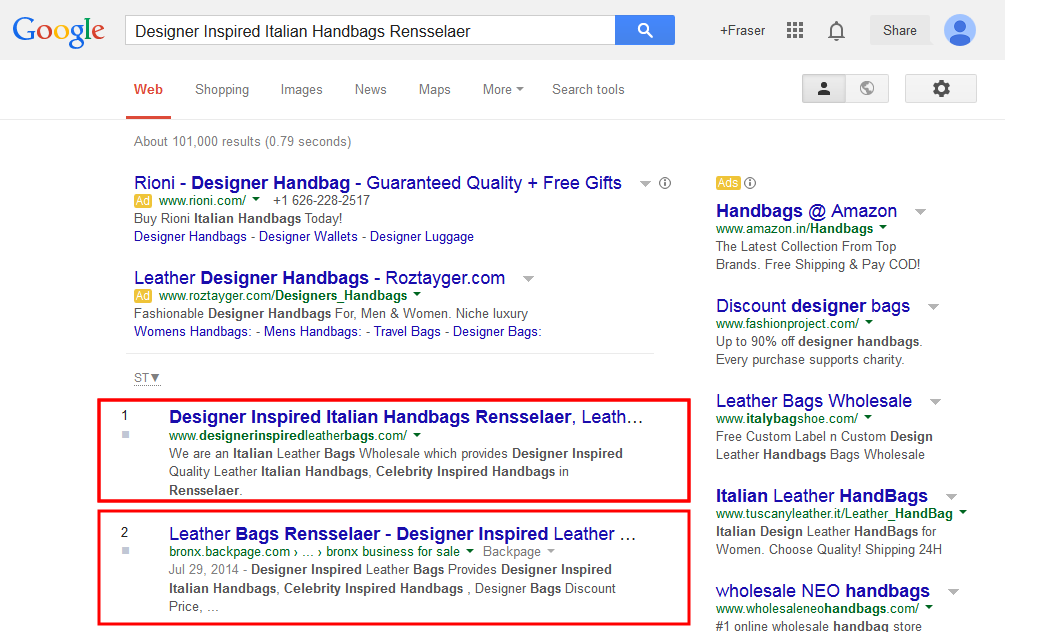Click info icon beside Rioni ad
The width and height of the screenshot is (1051, 632).
(665, 183)
